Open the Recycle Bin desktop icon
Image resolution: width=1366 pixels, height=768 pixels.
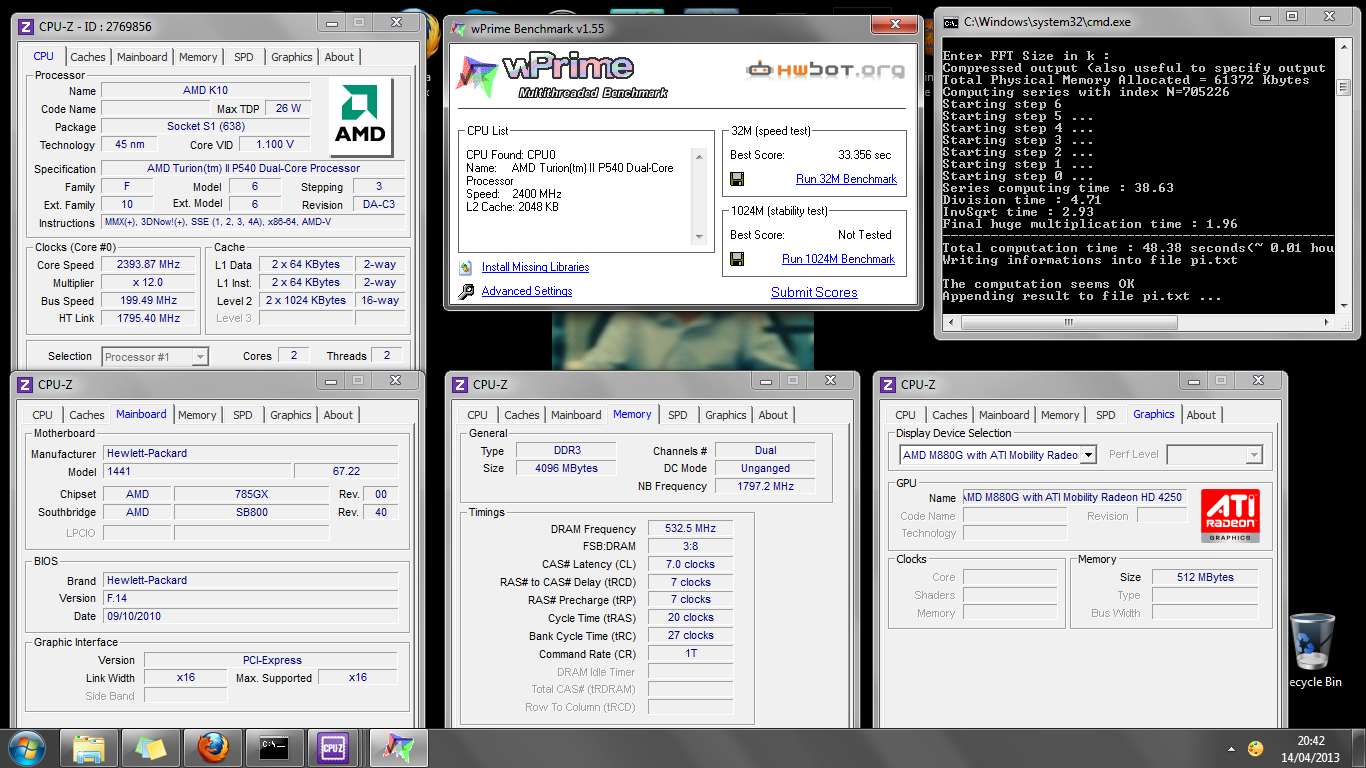click(1314, 650)
